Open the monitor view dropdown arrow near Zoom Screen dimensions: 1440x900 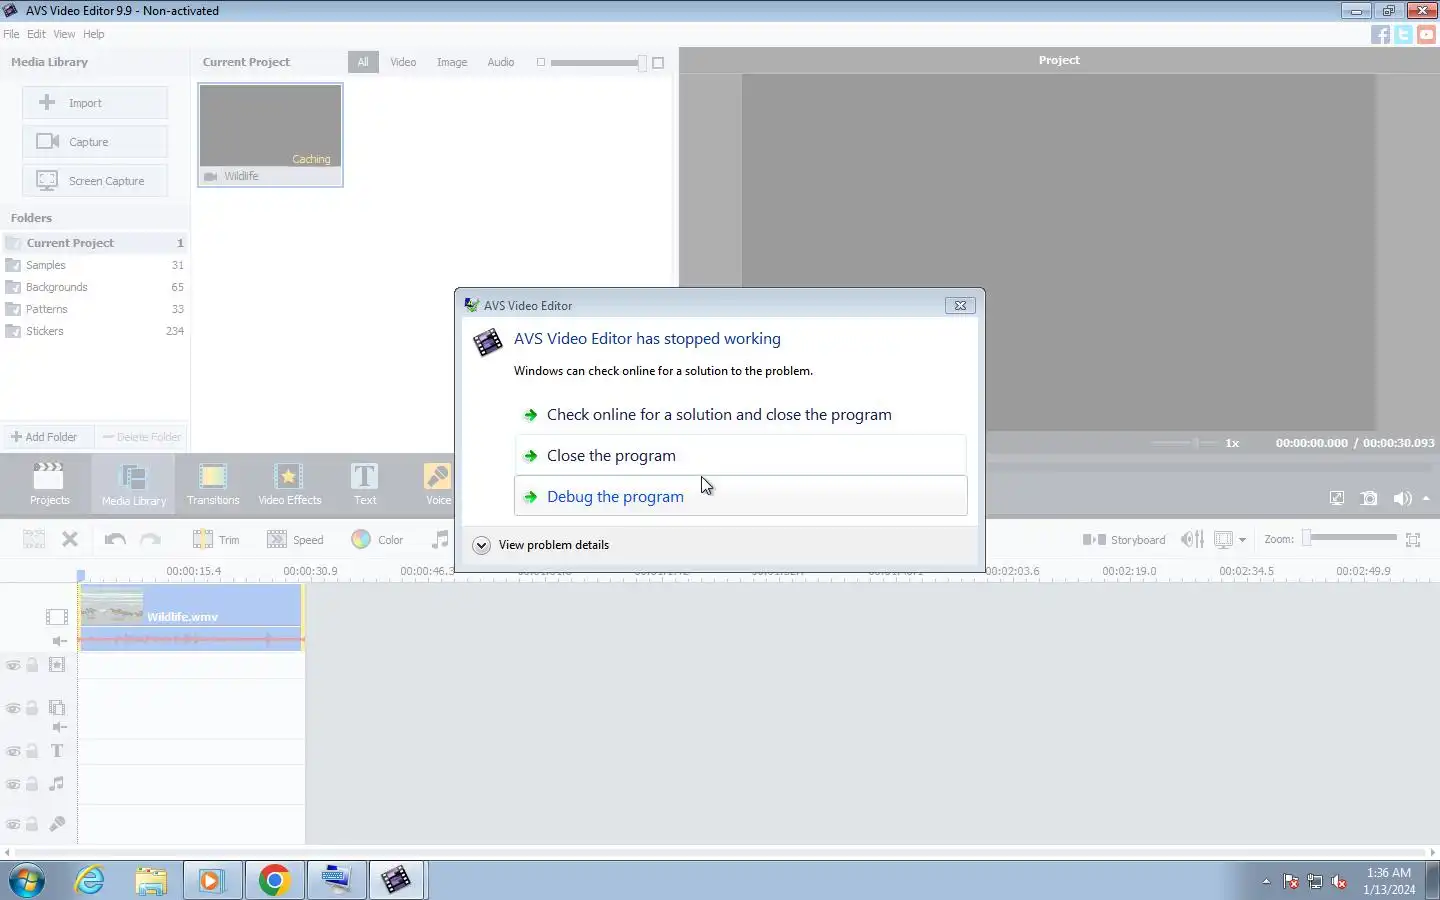[1242, 540]
